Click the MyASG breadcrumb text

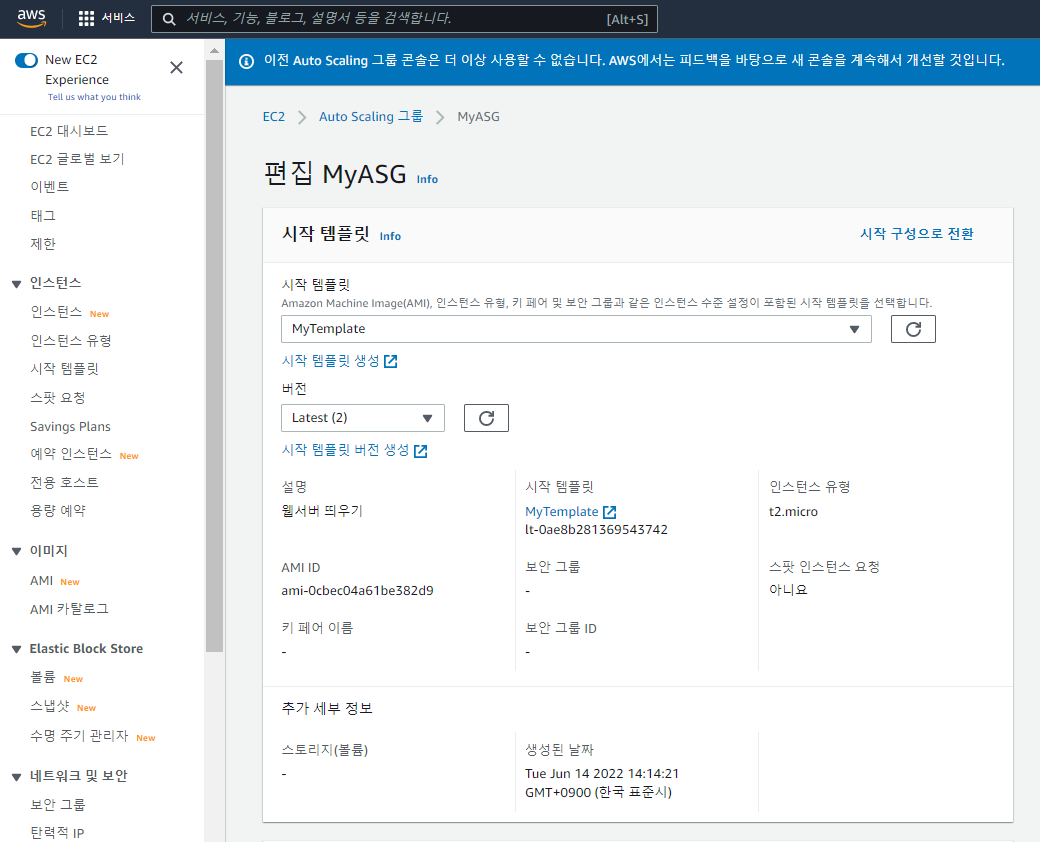click(478, 117)
